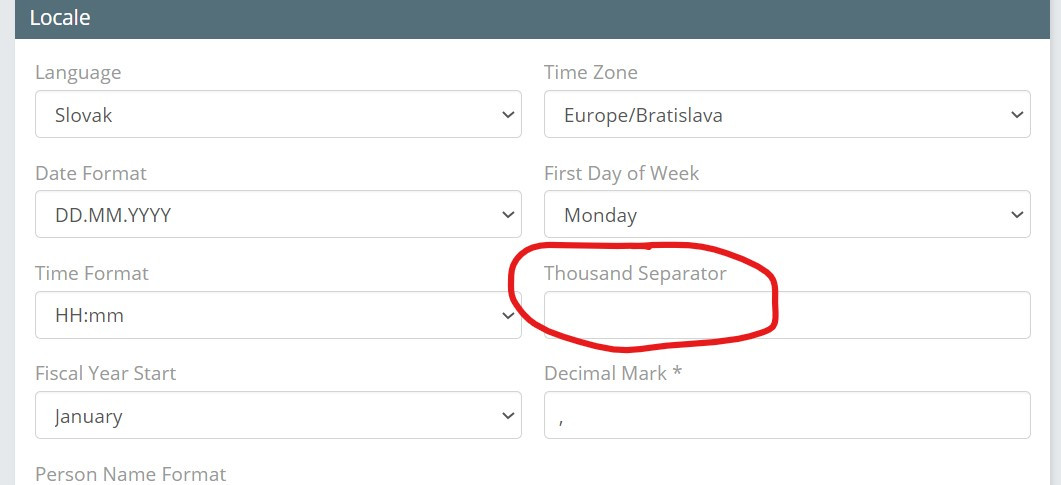Click the Date Format label
Image resolution: width=1061 pixels, height=485 pixels.
point(91,174)
